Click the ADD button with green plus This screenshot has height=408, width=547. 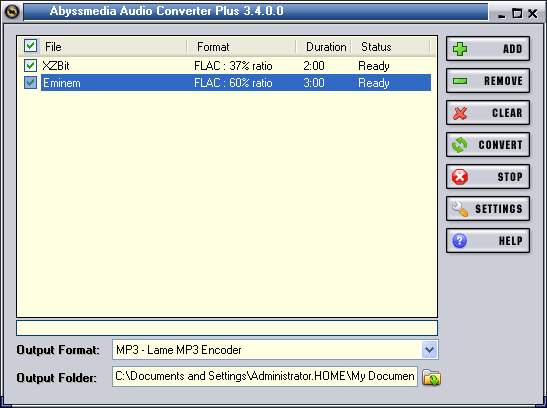(488, 49)
